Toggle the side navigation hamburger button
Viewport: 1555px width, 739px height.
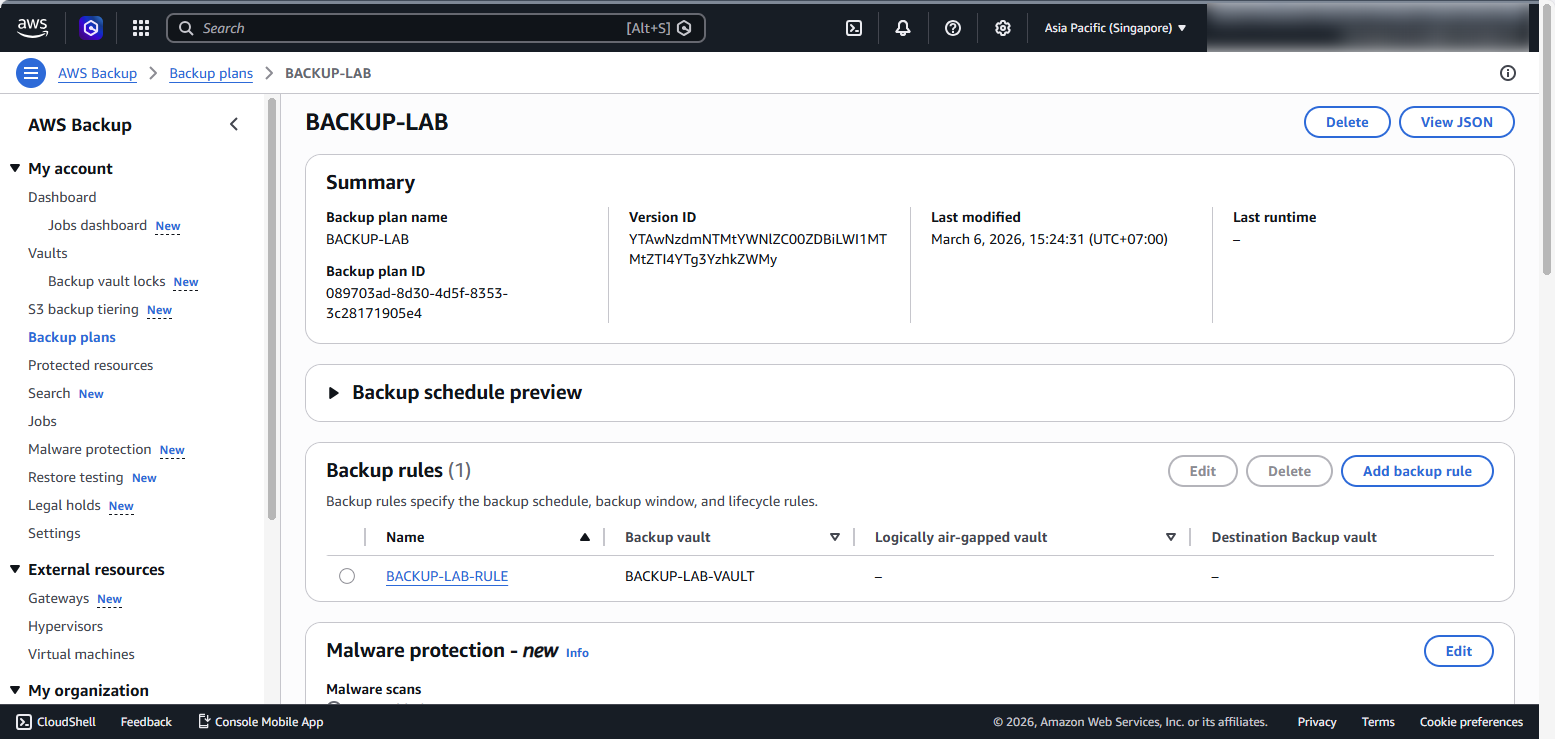(31, 73)
